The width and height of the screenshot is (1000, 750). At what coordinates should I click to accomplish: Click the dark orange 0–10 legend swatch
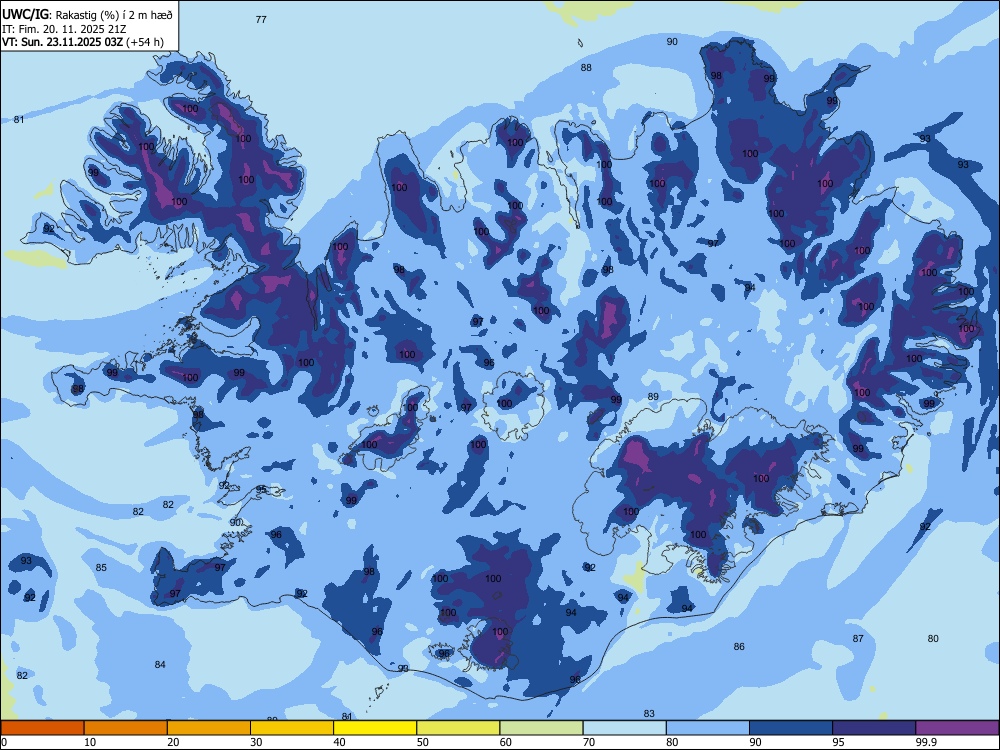click(x=42, y=728)
